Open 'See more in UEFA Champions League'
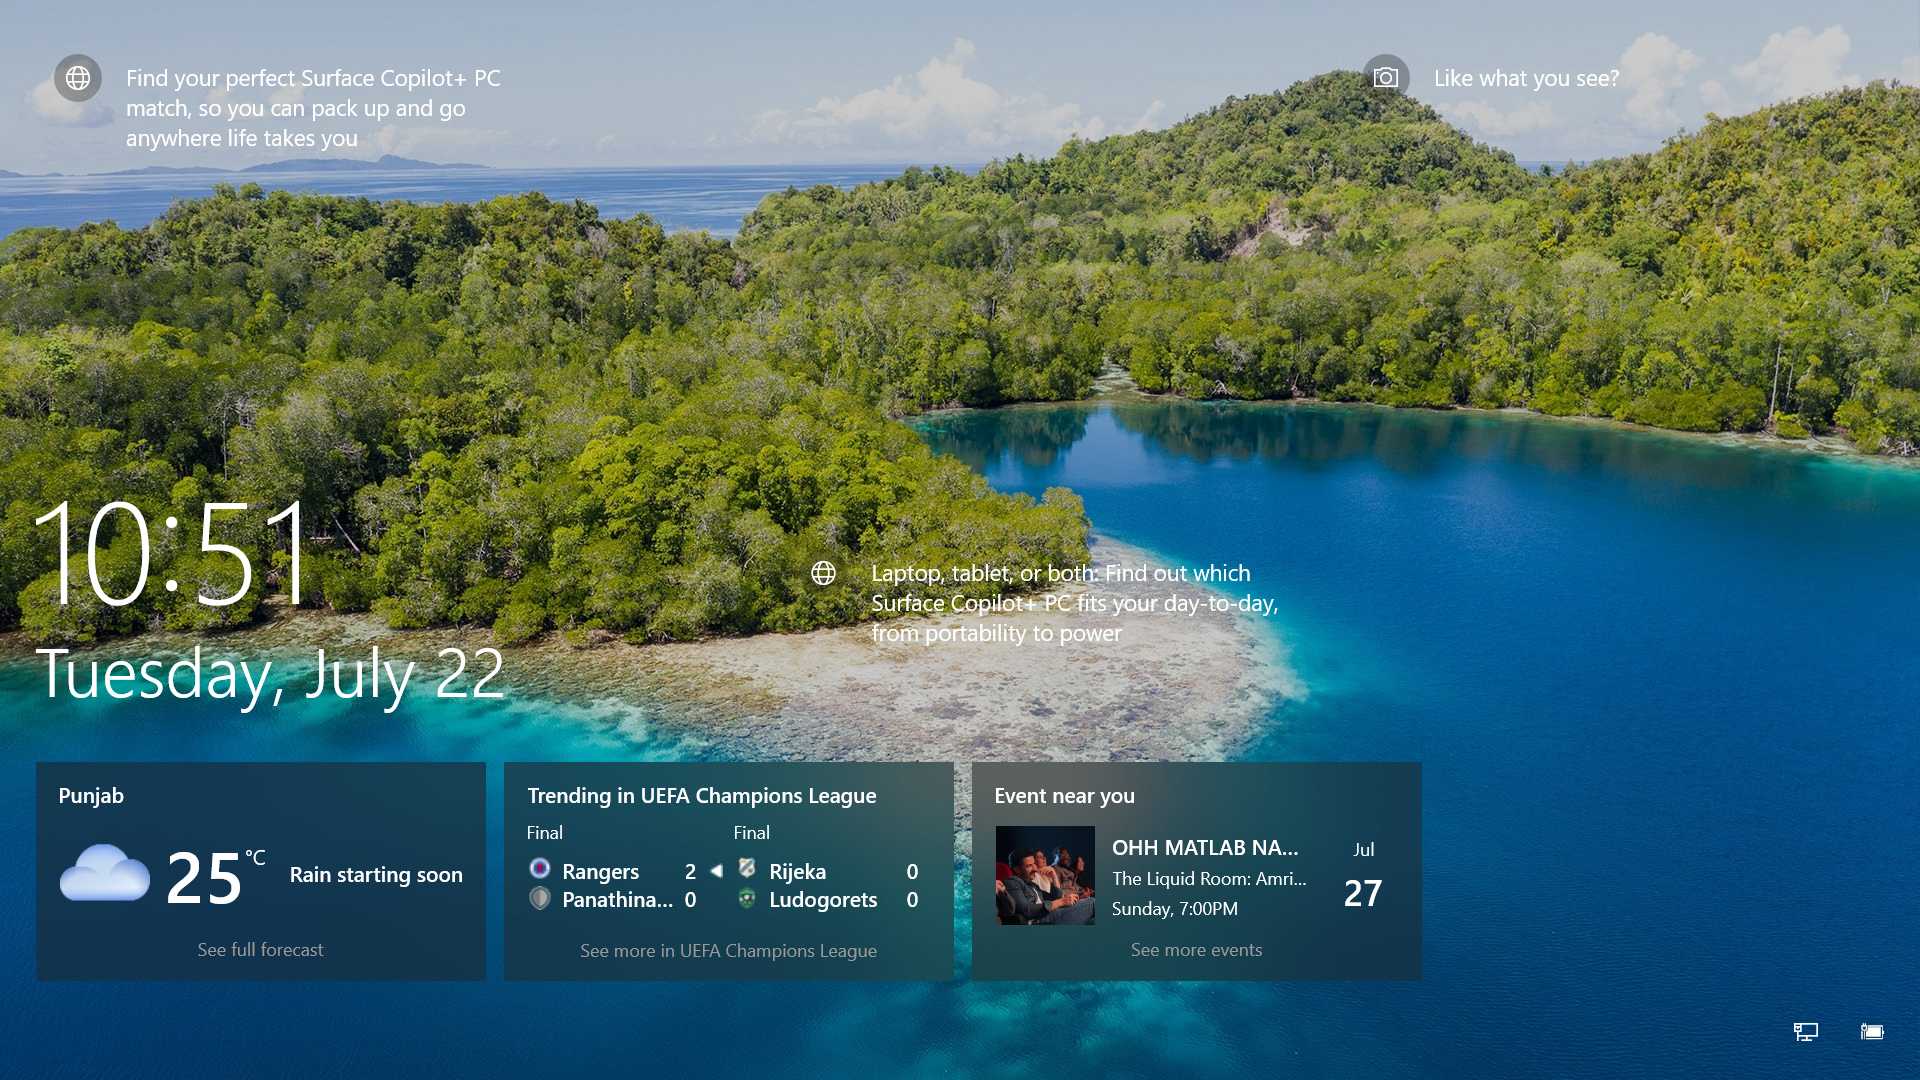 [x=728, y=950]
